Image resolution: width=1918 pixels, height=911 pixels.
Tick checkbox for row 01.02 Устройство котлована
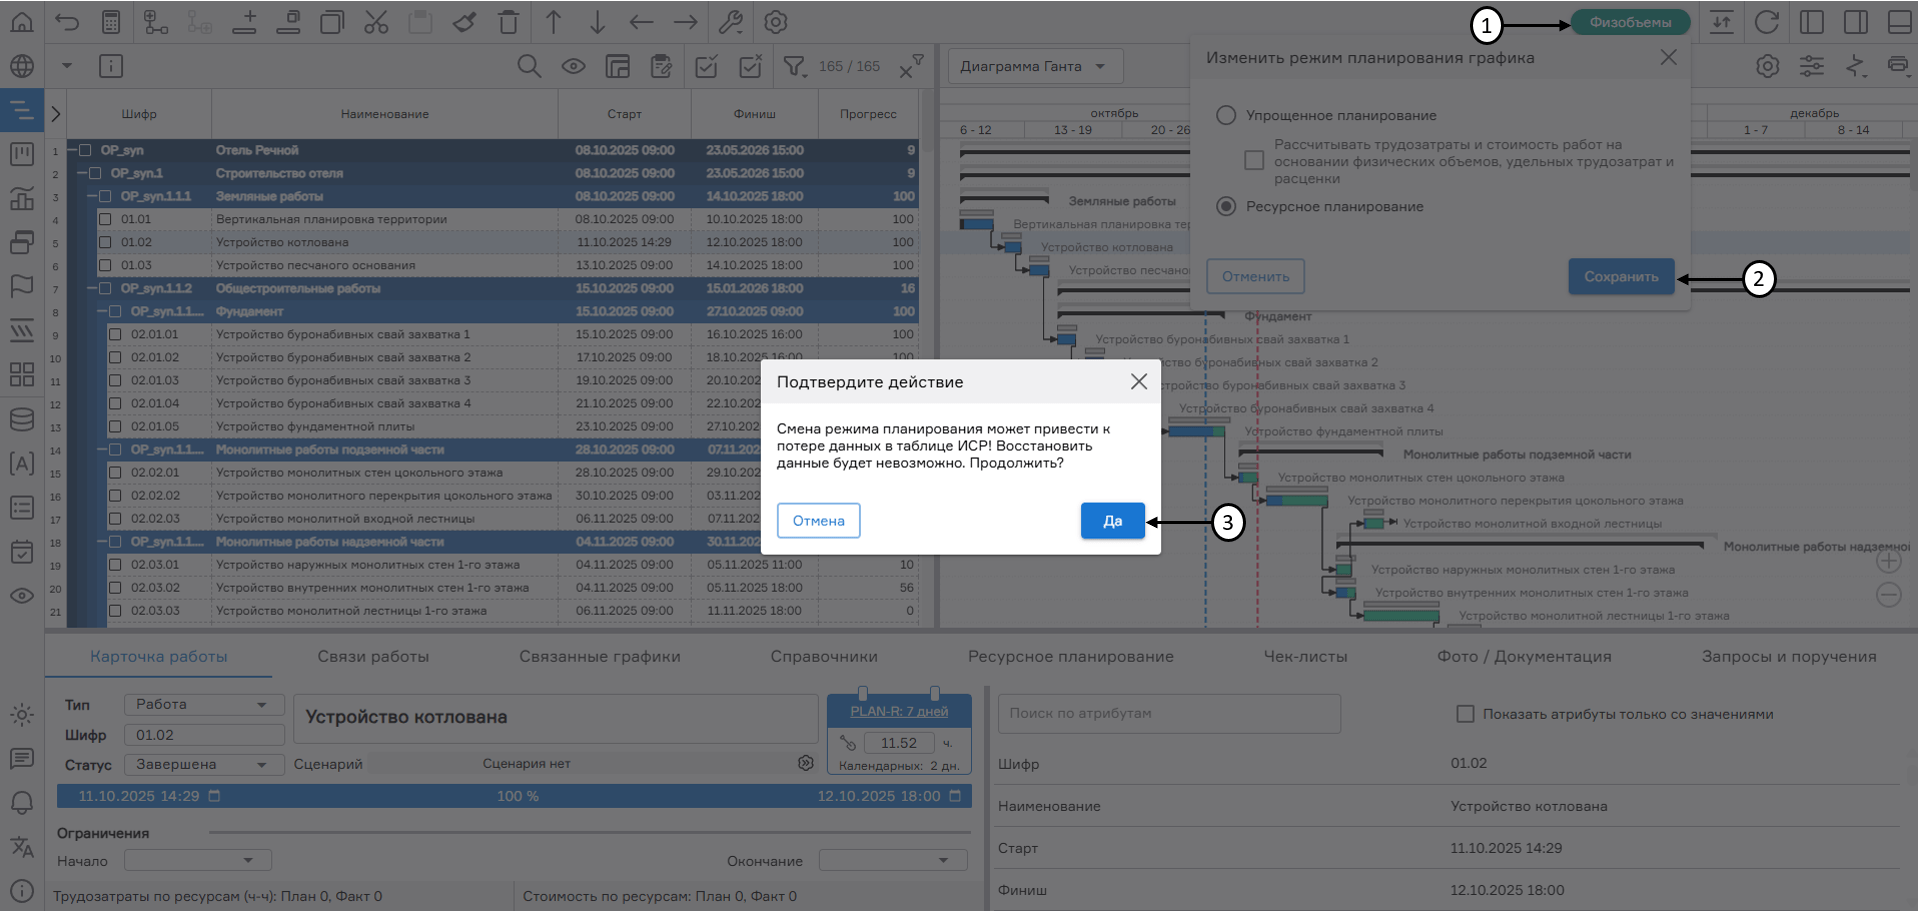pyautogui.click(x=105, y=242)
